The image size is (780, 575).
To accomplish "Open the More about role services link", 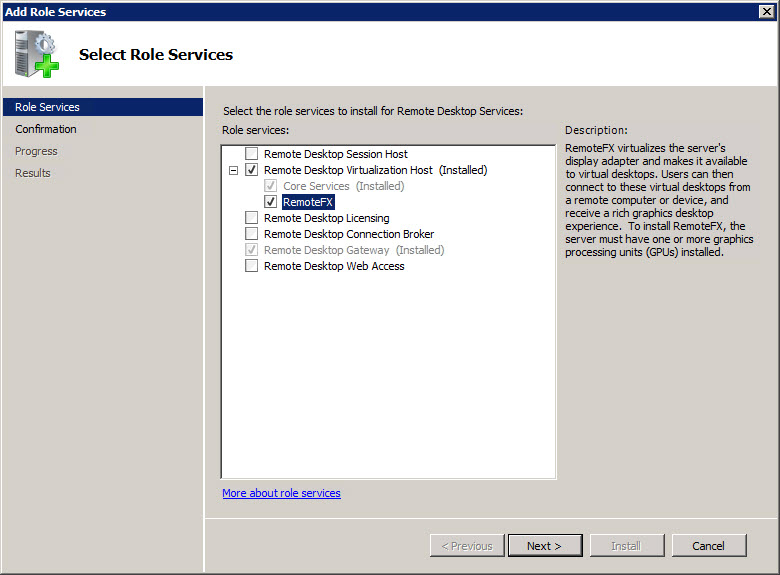I will (282, 493).
